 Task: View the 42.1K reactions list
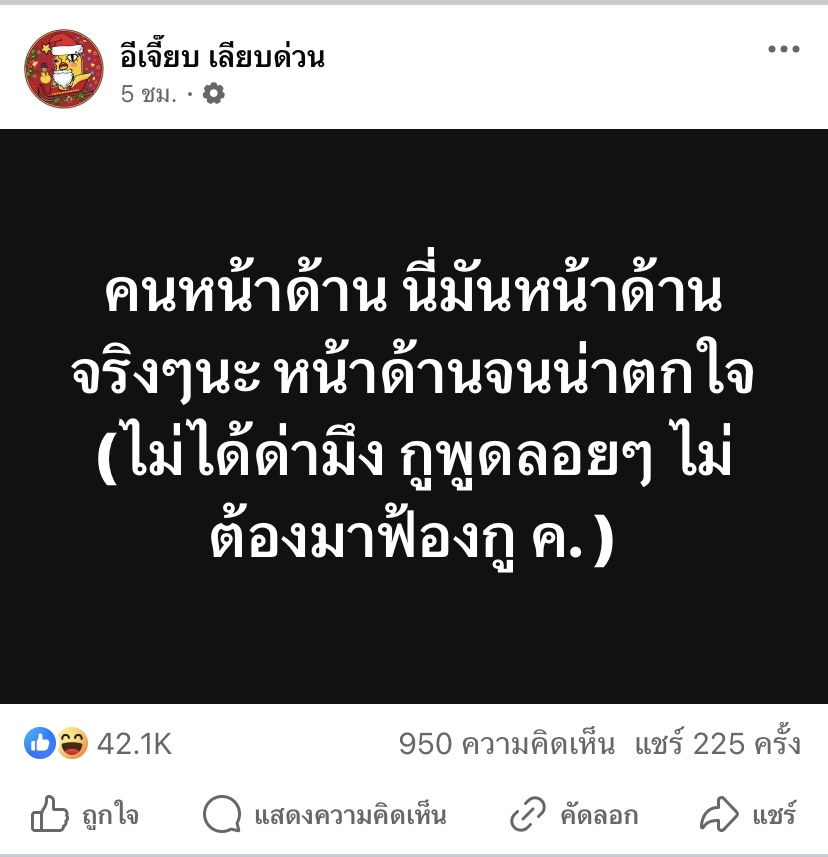(134, 744)
